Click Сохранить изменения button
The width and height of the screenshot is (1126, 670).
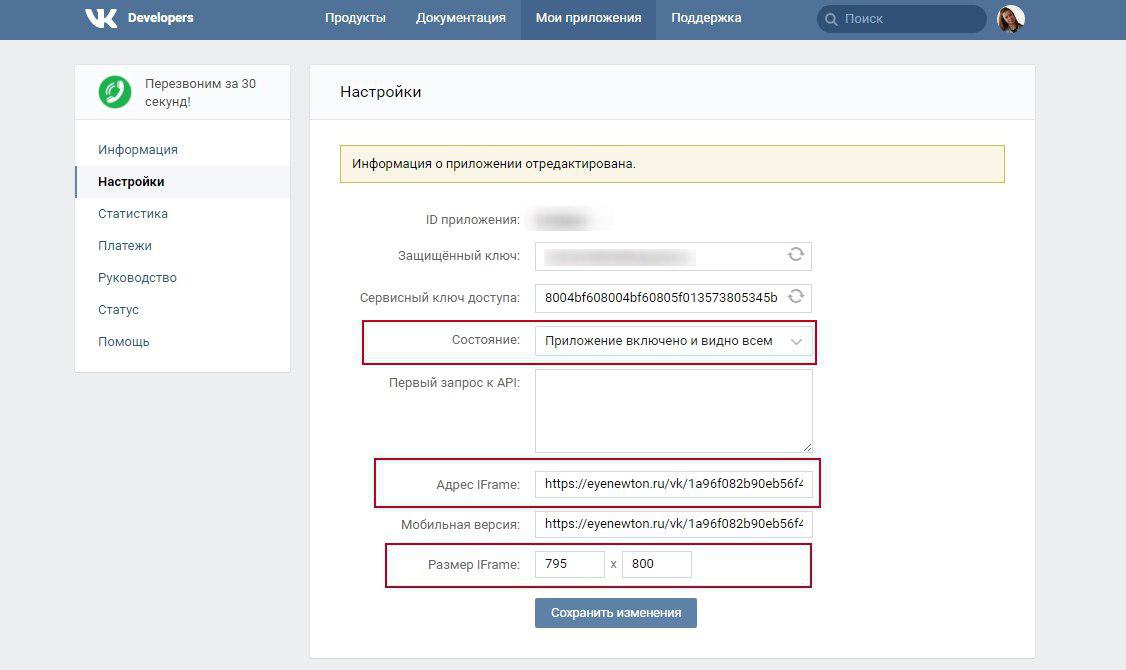[615, 613]
